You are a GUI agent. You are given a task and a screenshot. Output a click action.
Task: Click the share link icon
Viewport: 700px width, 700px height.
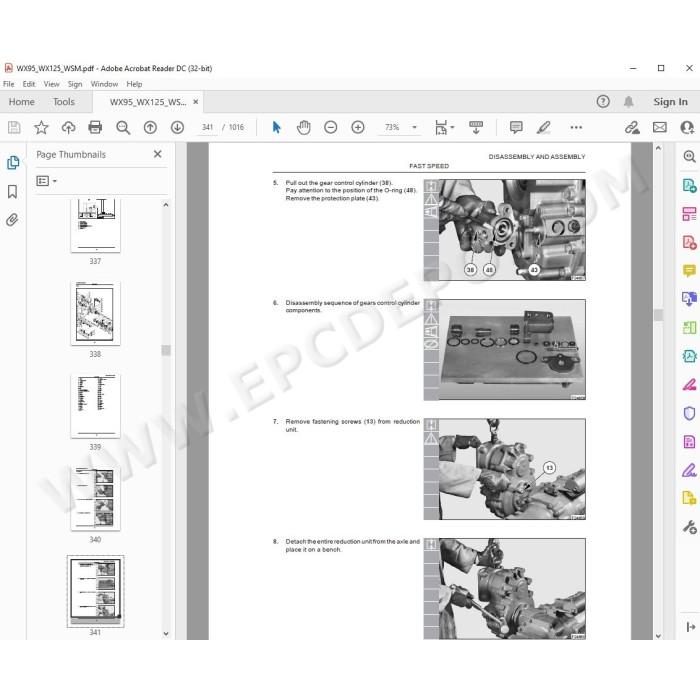(x=632, y=128)
